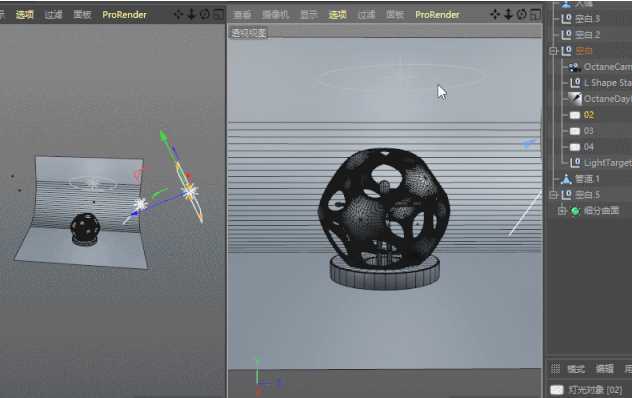
Task: Select the LightTarget null object
Action: click(607, 163)
